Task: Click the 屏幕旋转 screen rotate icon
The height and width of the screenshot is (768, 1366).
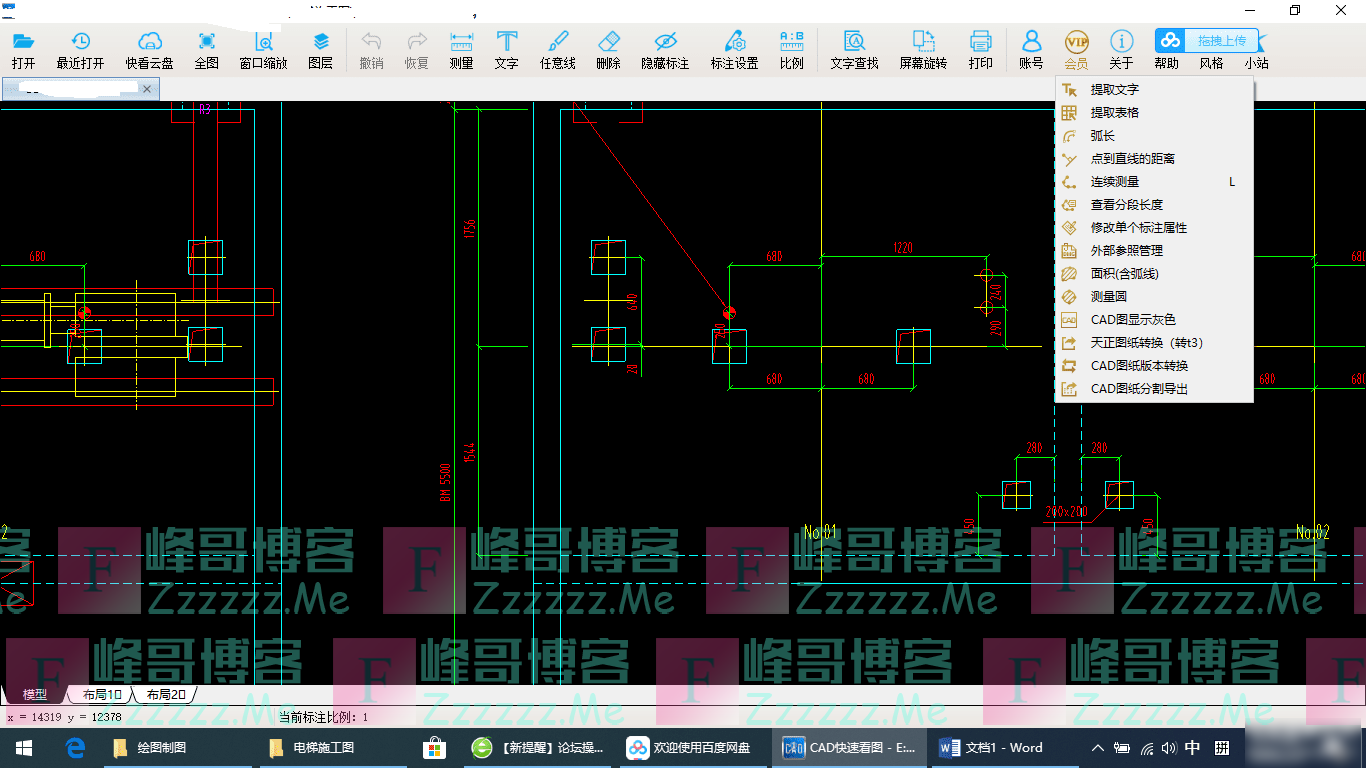Action: (x=922, y=49)
